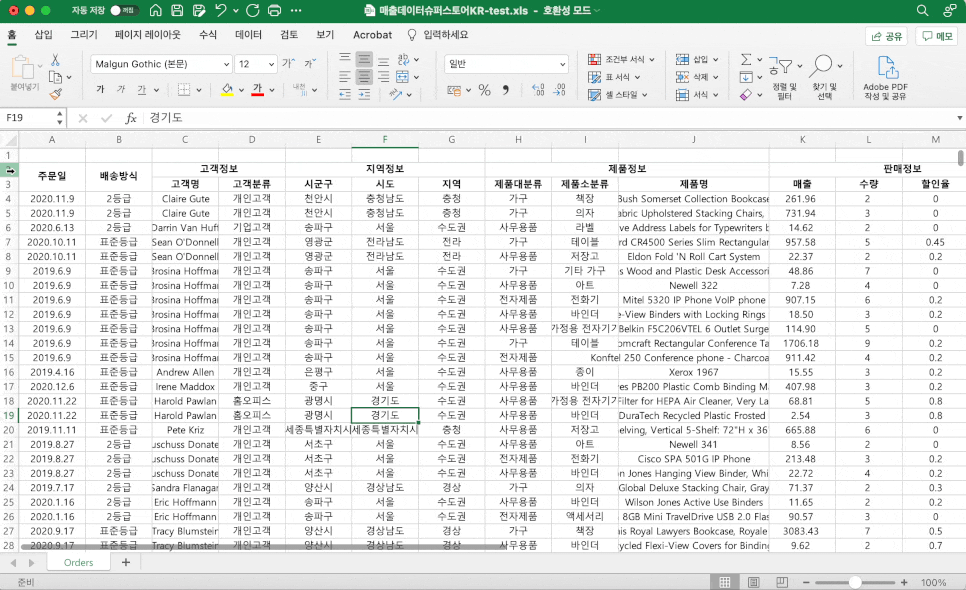The height and width of the screenshot is (590, 966).
Task: Click the Increase indent icon
Action: pos(364,94)
